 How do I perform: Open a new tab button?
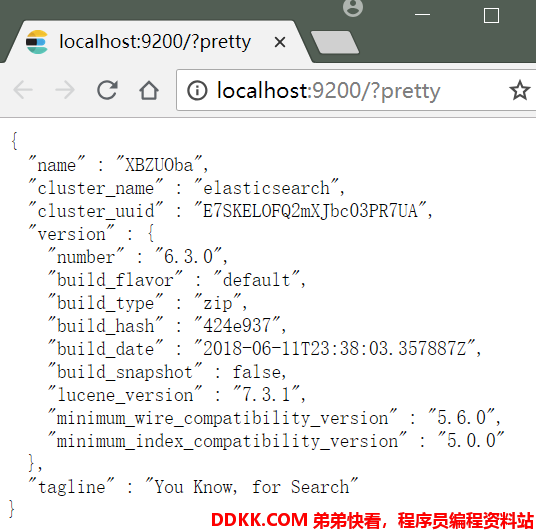tap(335, 42)
